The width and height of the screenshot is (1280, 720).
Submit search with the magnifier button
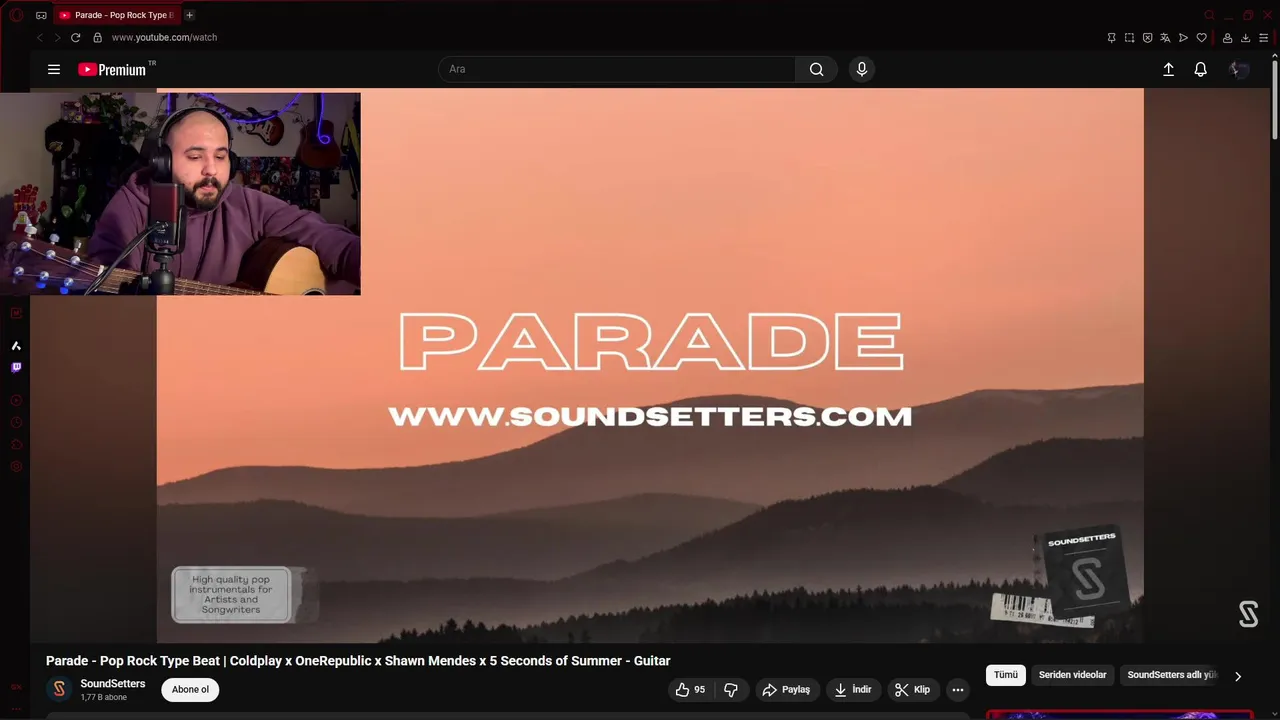tap(816, 69)
